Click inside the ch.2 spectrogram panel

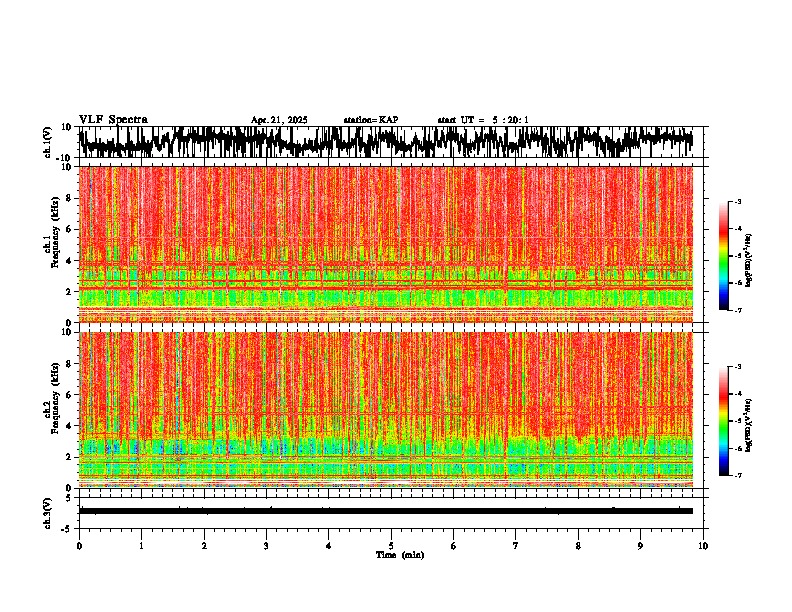(x=386, y=410)
